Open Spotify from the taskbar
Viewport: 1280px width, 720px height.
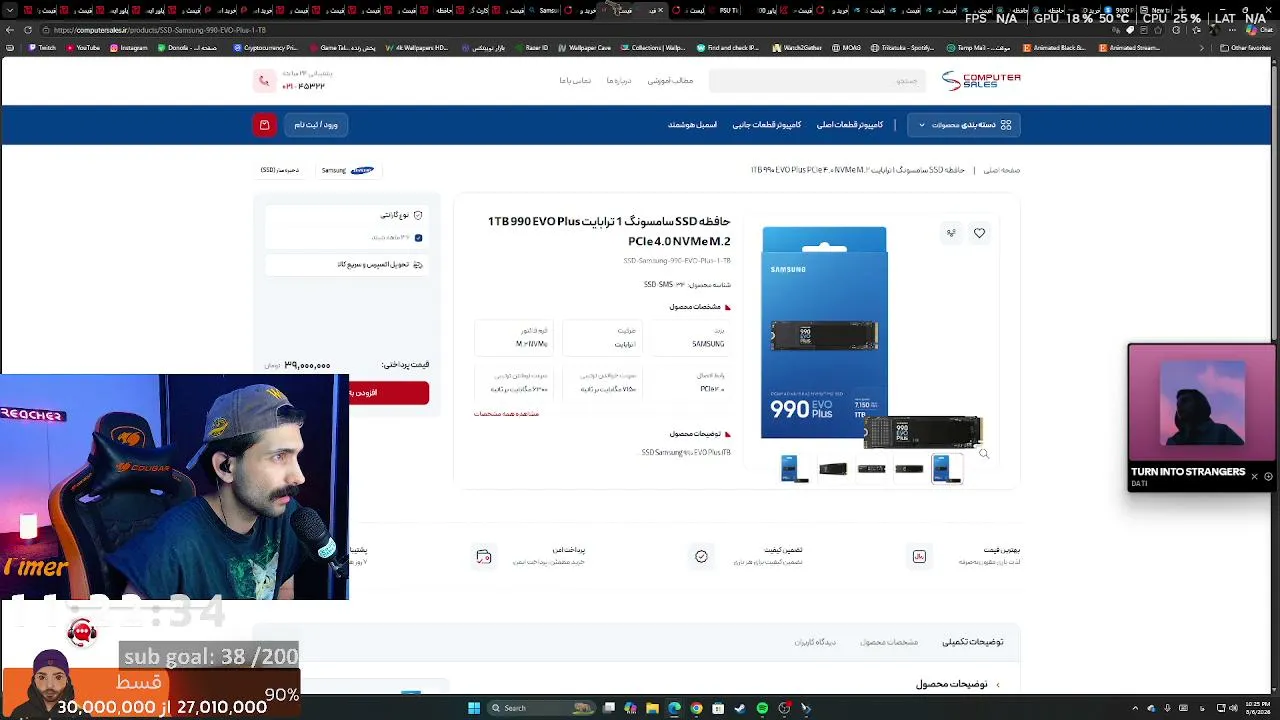[x=762, y=708]
